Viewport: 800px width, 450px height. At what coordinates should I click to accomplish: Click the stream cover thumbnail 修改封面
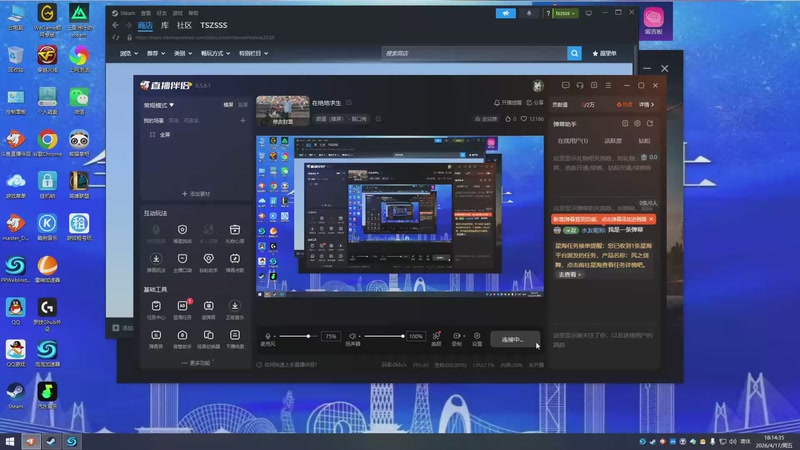[283, 111]
